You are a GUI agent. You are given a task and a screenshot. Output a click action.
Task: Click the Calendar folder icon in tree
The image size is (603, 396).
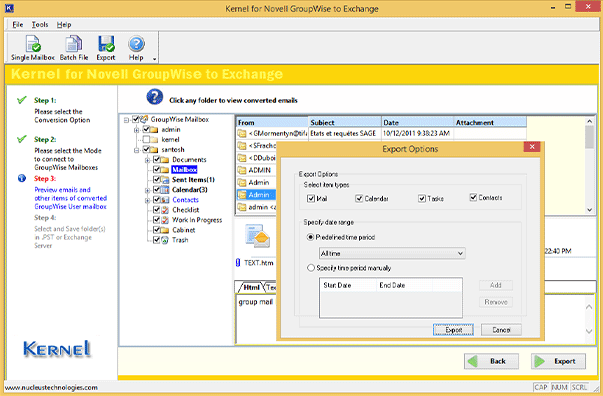click(x=165, y=190)
